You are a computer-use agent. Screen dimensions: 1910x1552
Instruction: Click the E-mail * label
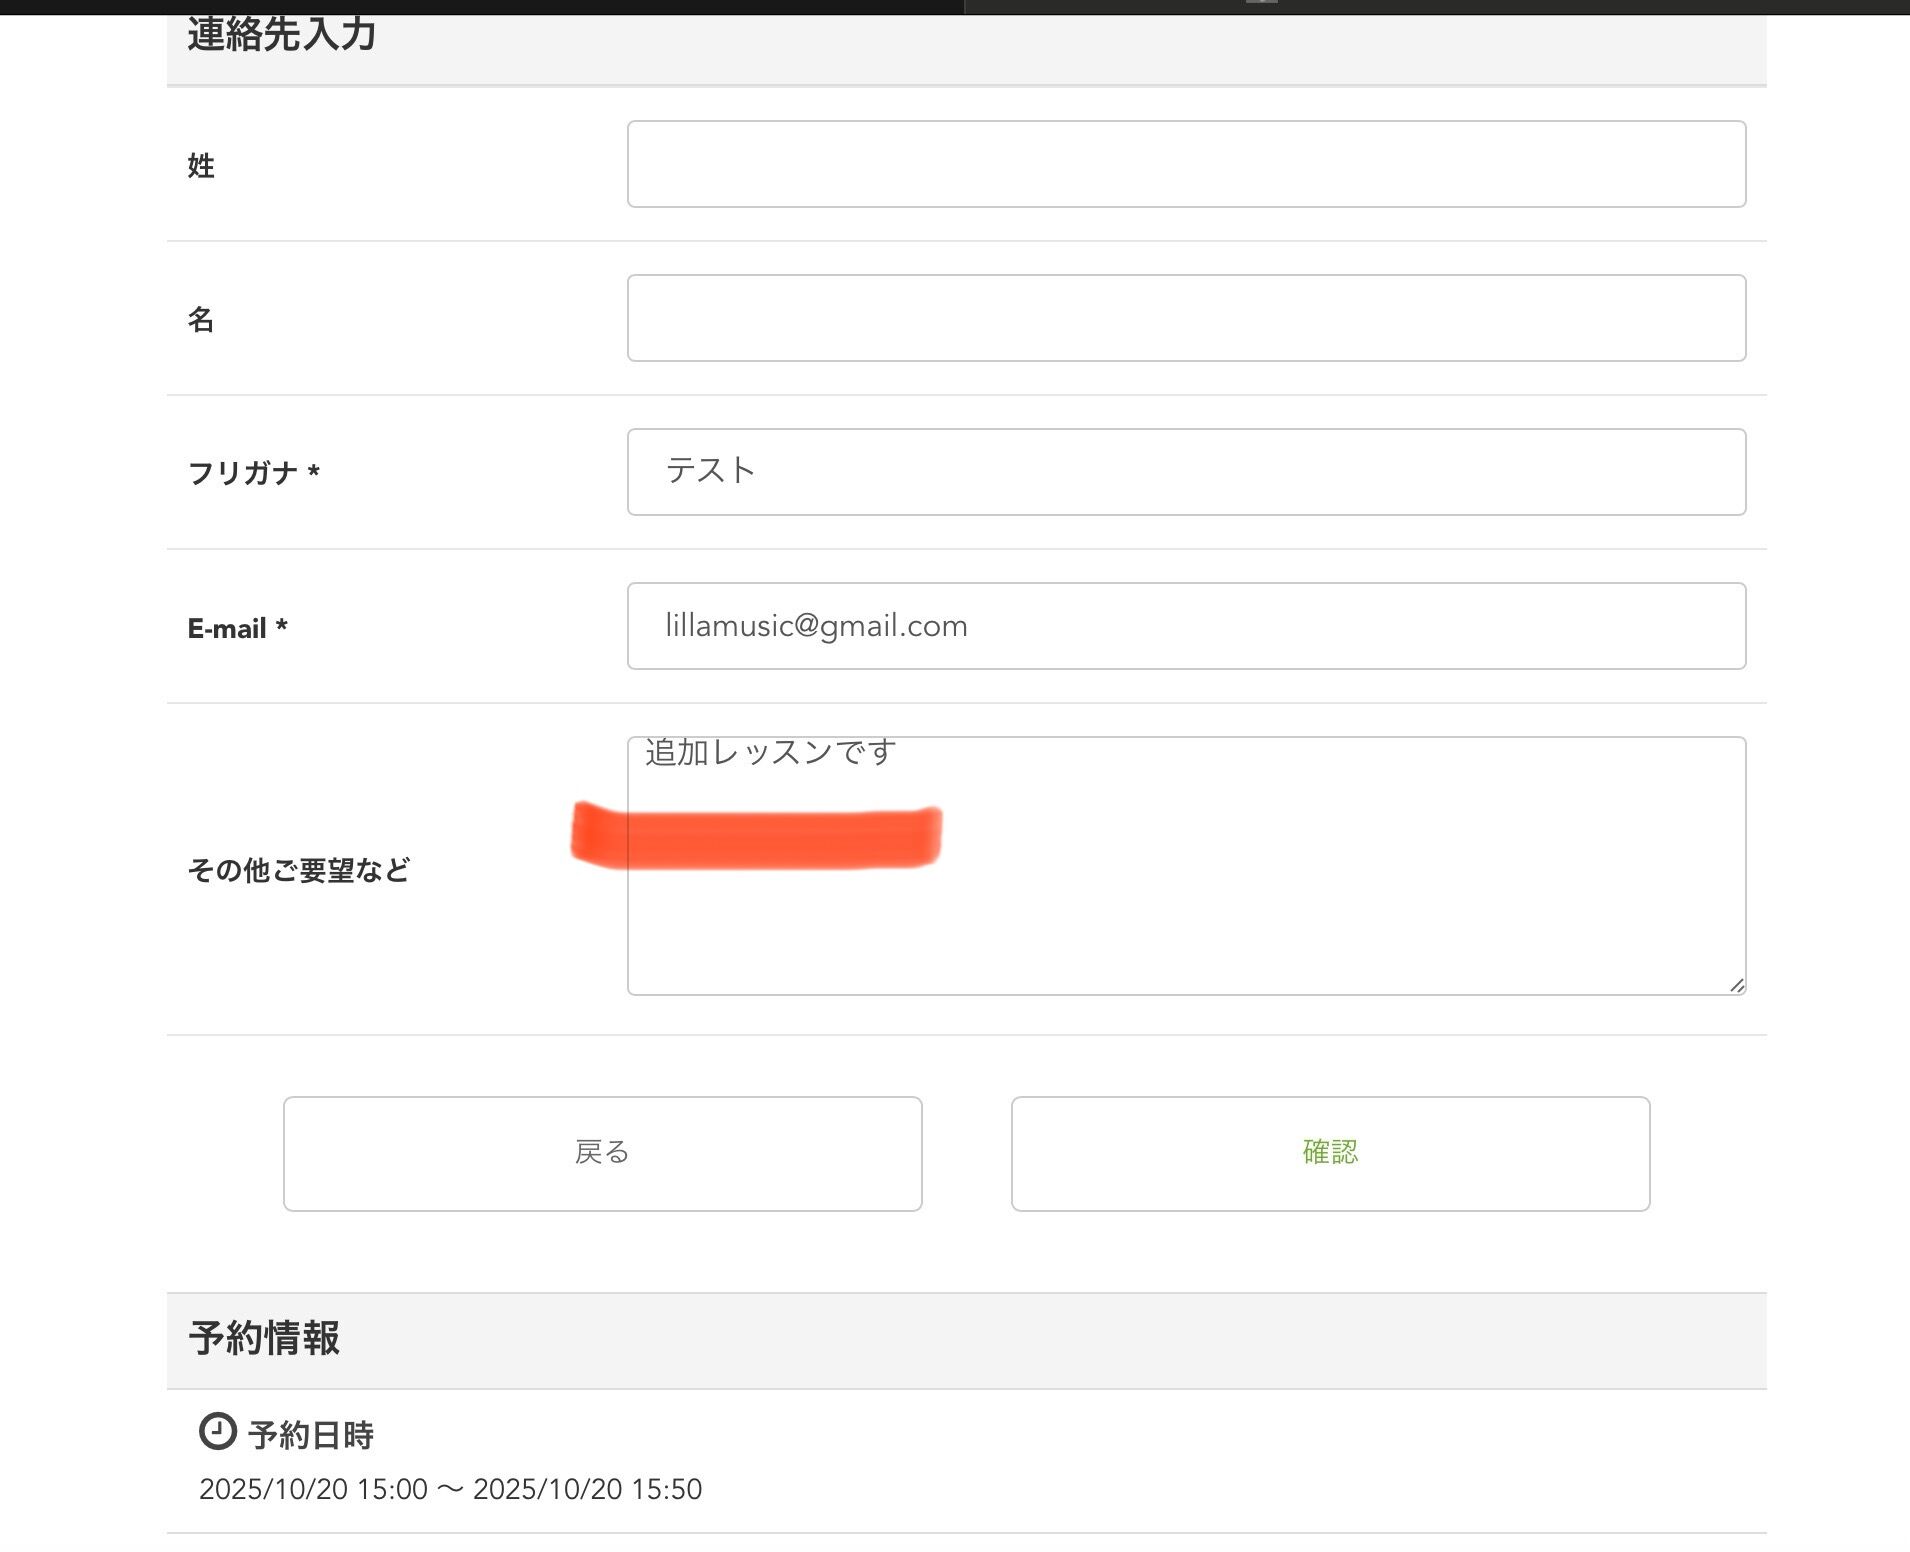point(237,628)
